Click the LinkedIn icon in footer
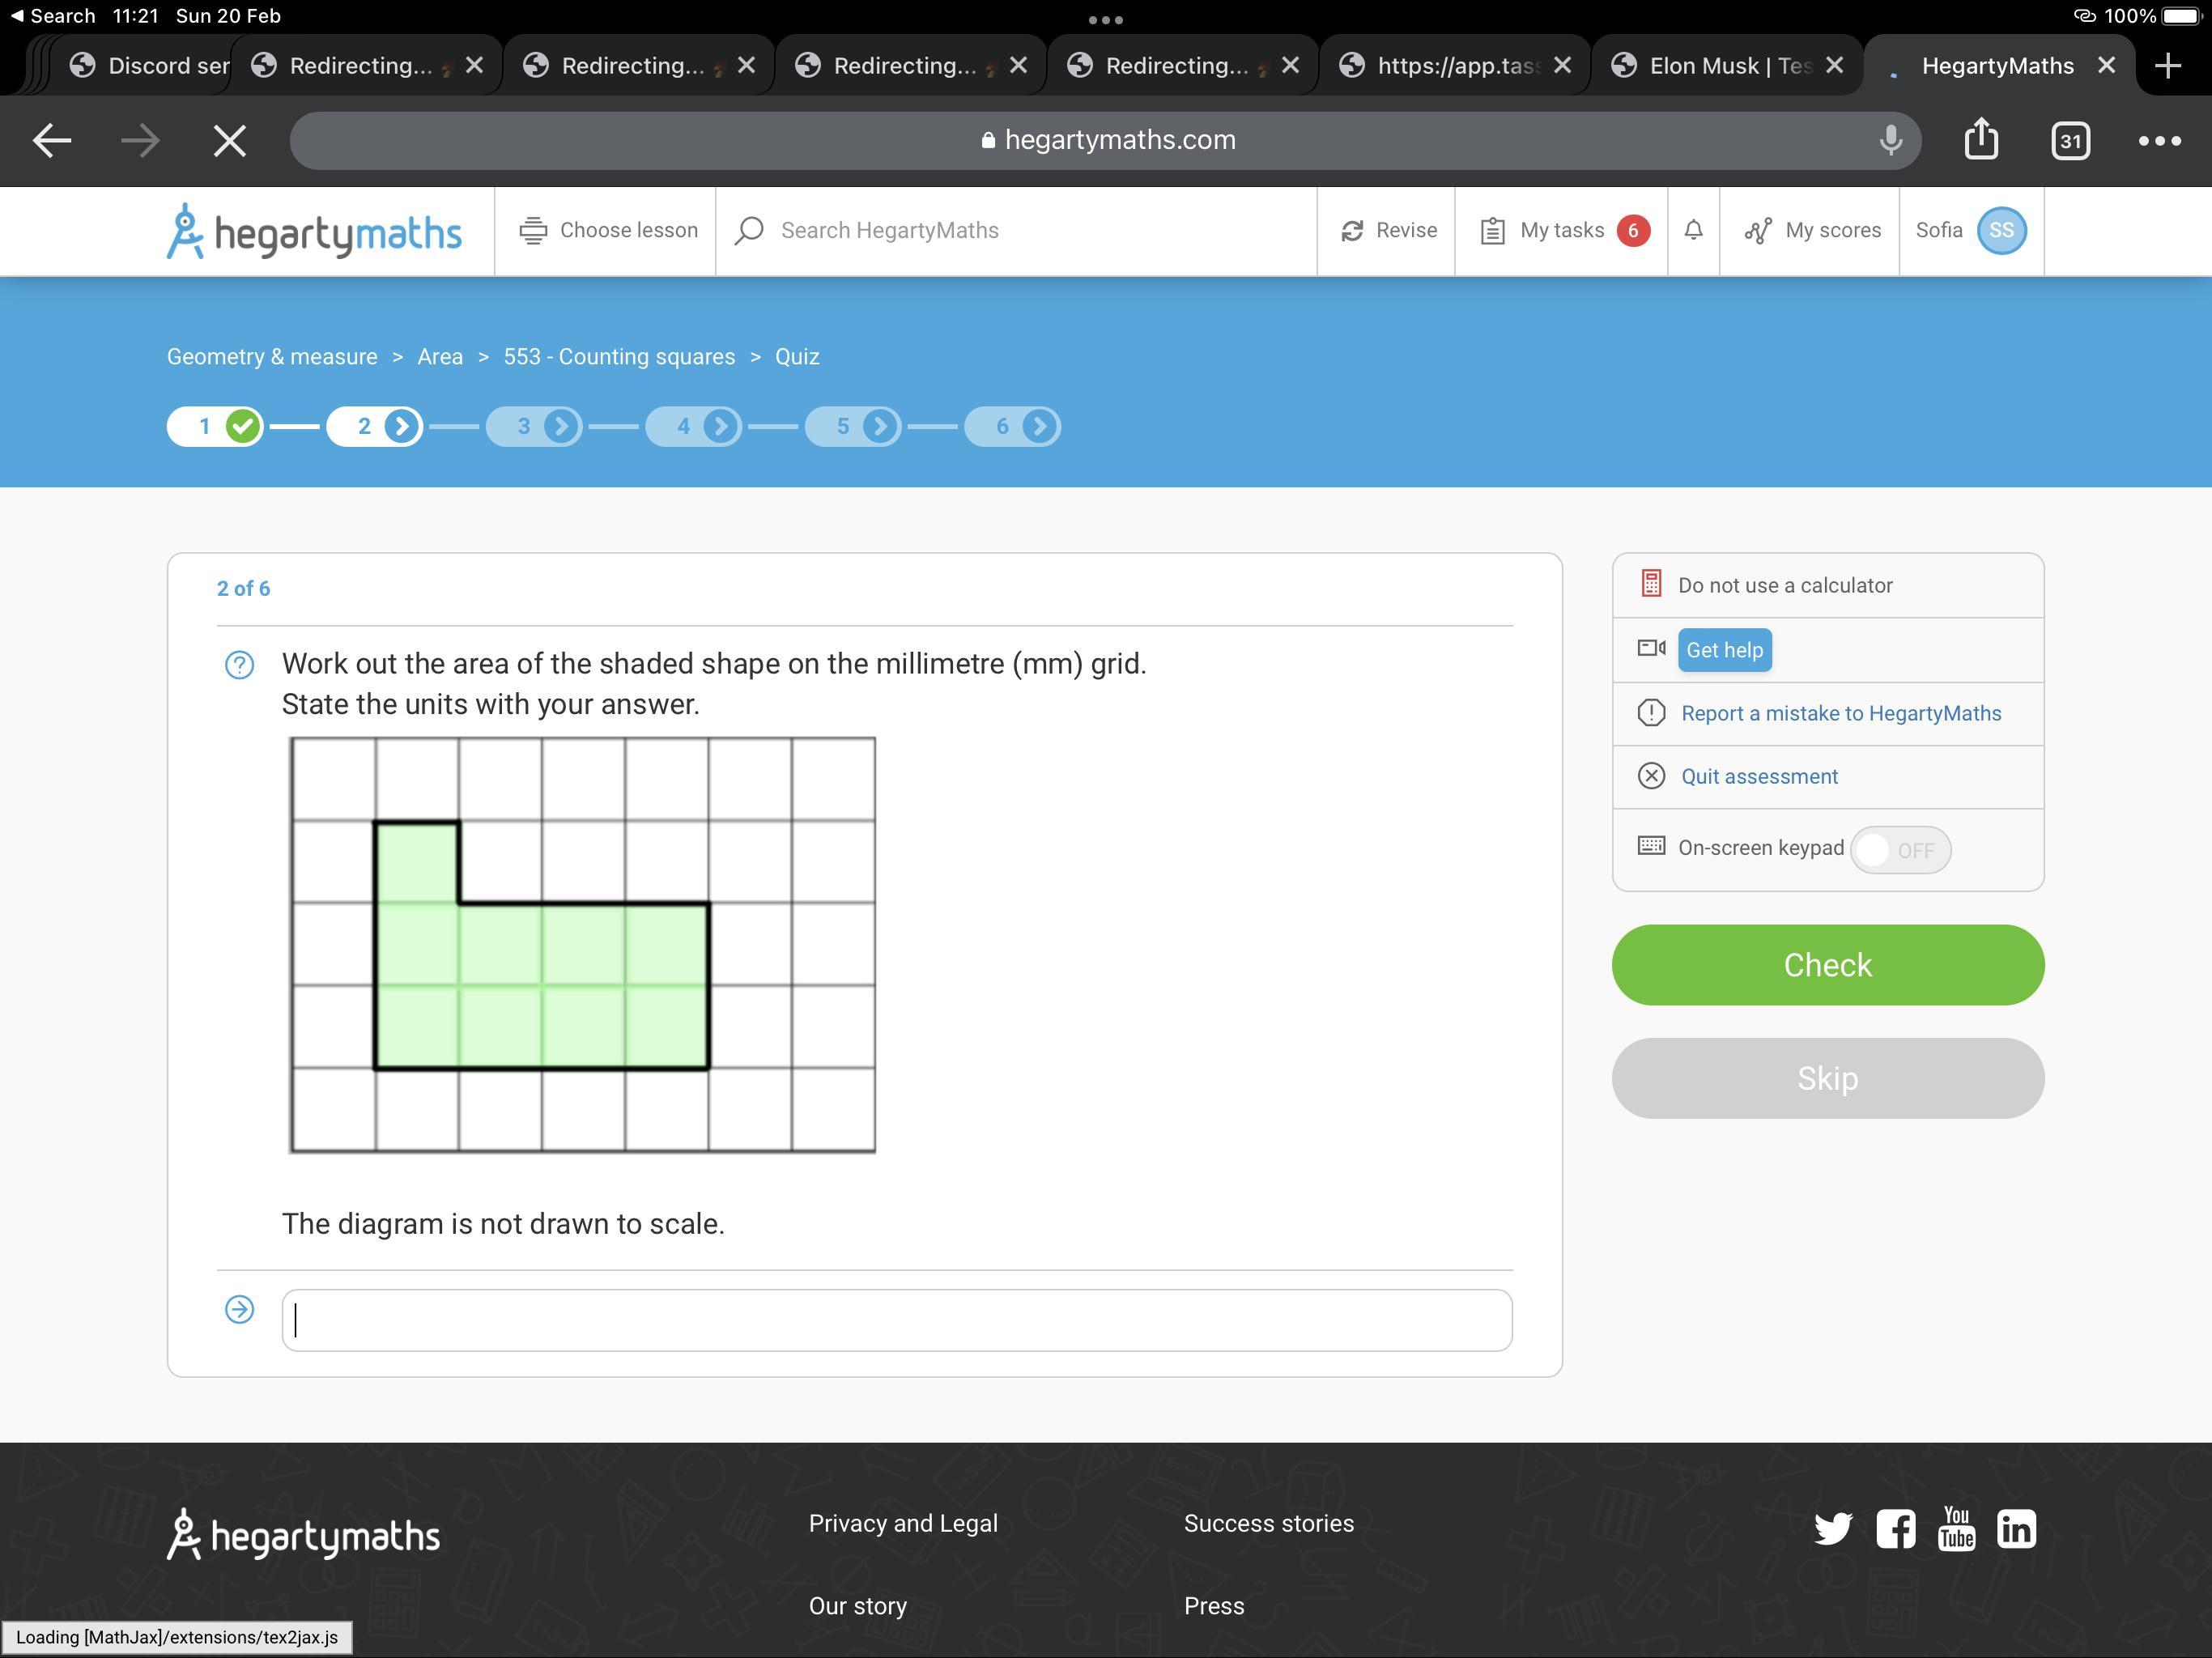The height and width of the screenshot is (1658, 2212). coord(2016,1528)
